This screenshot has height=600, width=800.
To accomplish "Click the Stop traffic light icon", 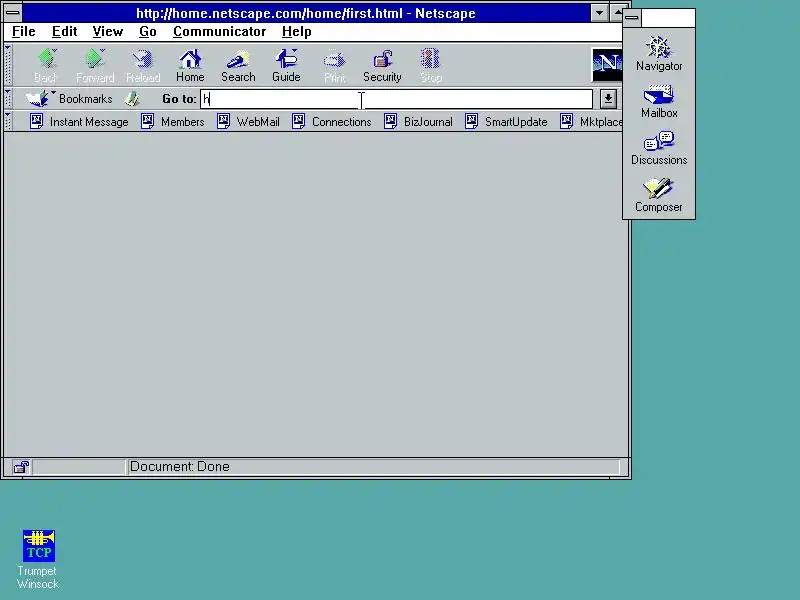I will click(x=431, y=65).
